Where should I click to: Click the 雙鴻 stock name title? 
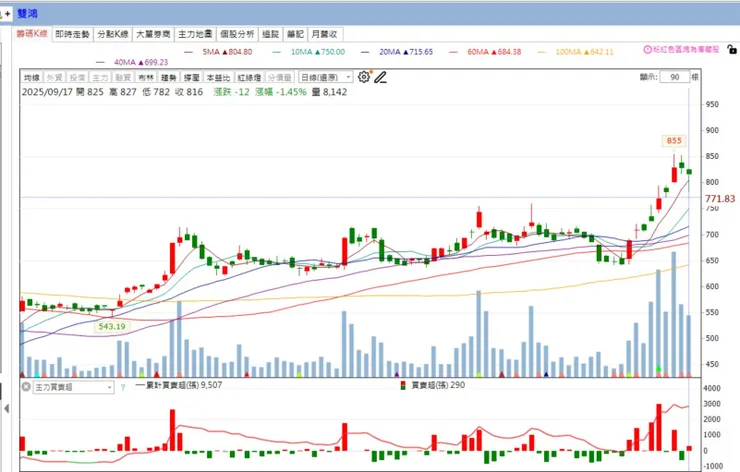[27, 14]
